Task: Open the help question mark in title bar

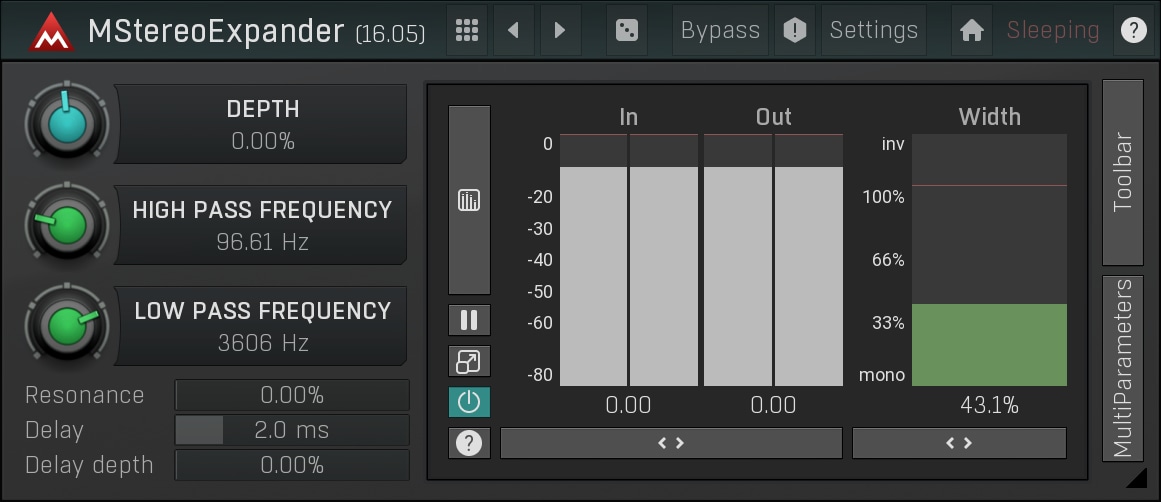Action: pyautogui.click(x=1133, y=30)
